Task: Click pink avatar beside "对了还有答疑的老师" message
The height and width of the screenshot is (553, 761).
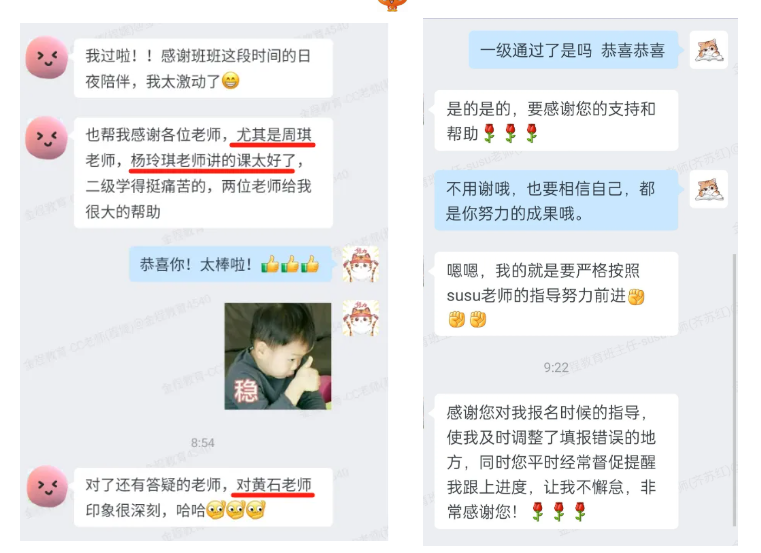Action: point(47,486)
